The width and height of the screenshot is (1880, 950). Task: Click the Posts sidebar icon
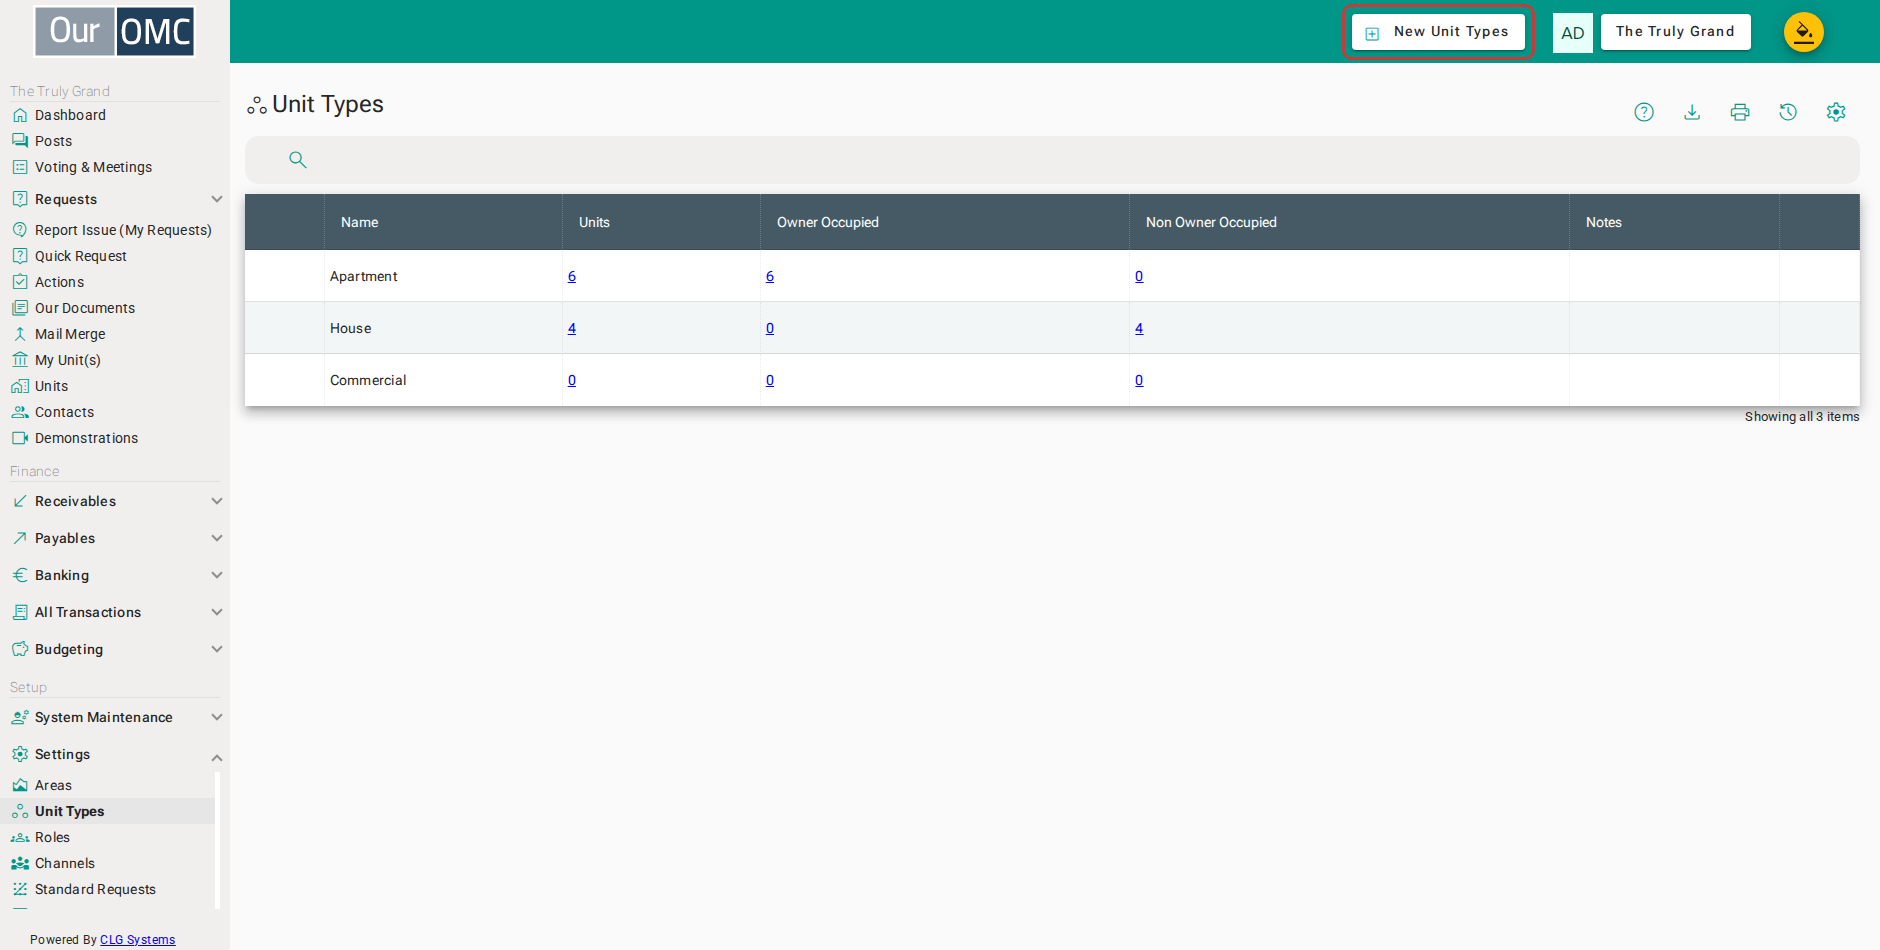[20, 141]
